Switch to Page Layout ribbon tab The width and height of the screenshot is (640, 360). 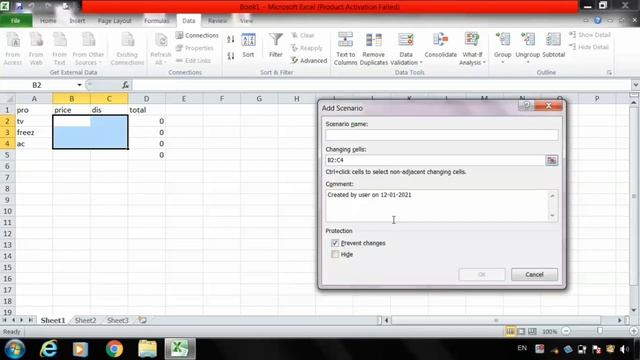115,20
